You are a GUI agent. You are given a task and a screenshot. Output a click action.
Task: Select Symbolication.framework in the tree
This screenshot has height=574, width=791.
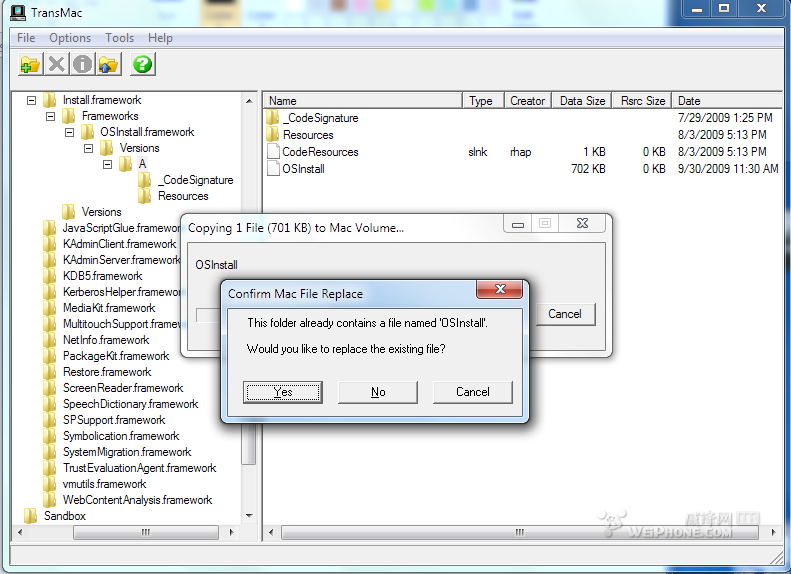[x=121, y=436]
